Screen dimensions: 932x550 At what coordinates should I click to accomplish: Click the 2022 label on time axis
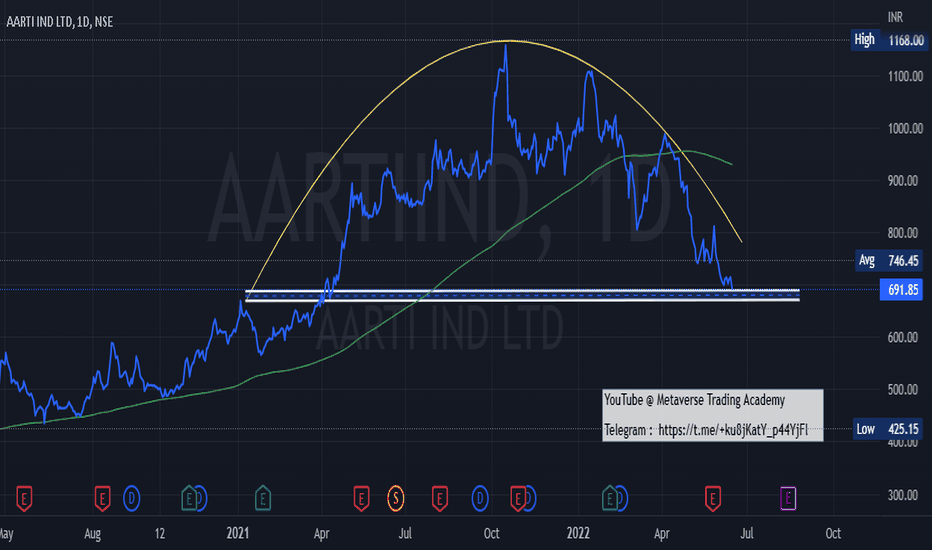[x=578, y=533]
